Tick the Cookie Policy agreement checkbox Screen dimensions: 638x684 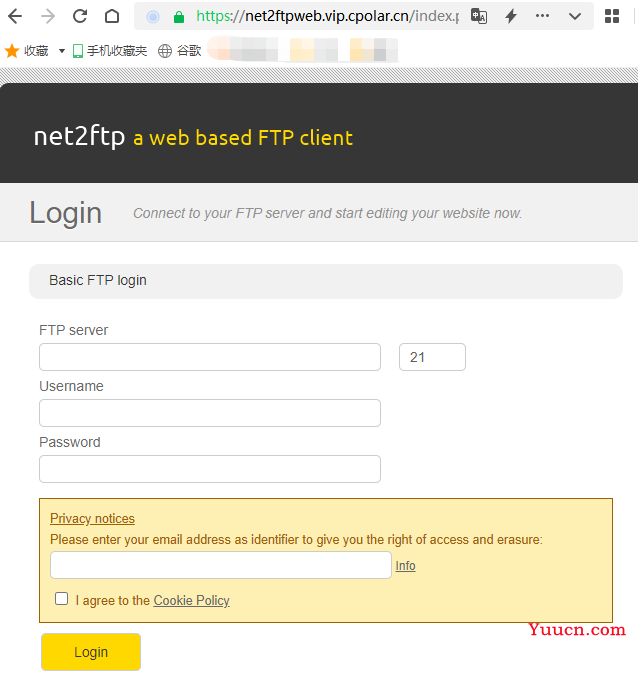tap(61, 598)
